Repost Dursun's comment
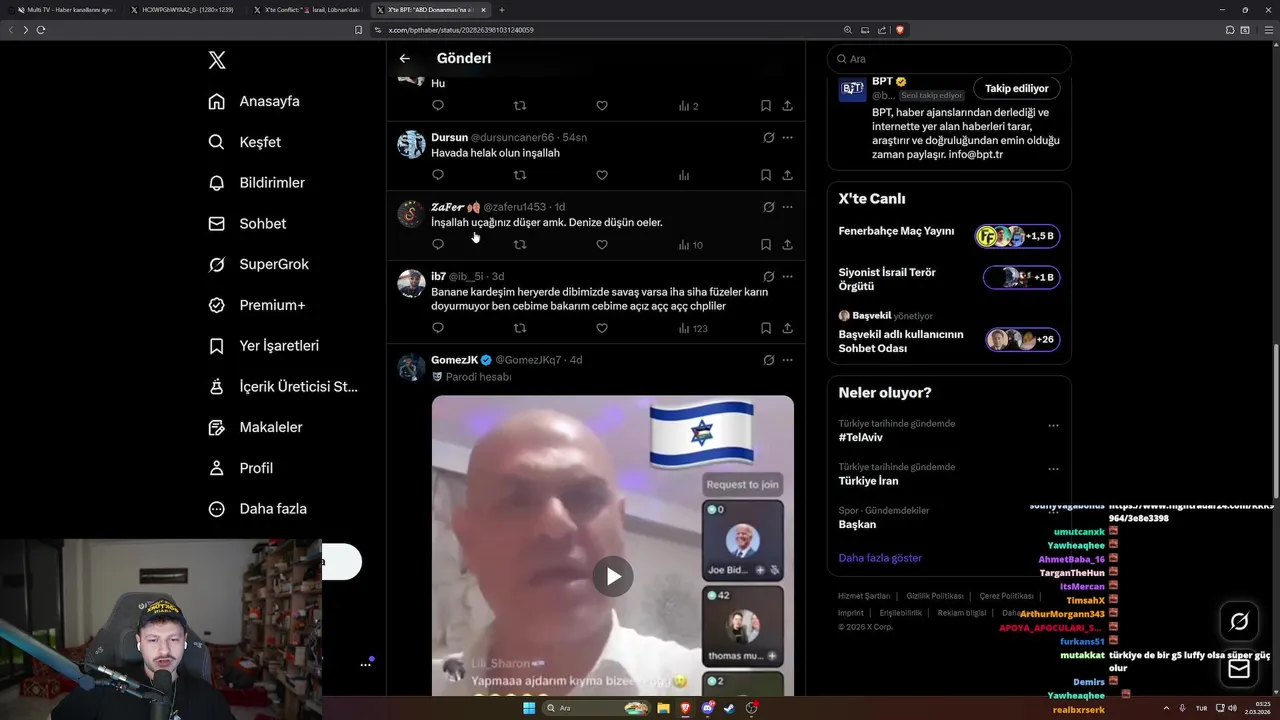Viewport: 1280px width, 720px height. pyautogui.click(x=520, y=175)
